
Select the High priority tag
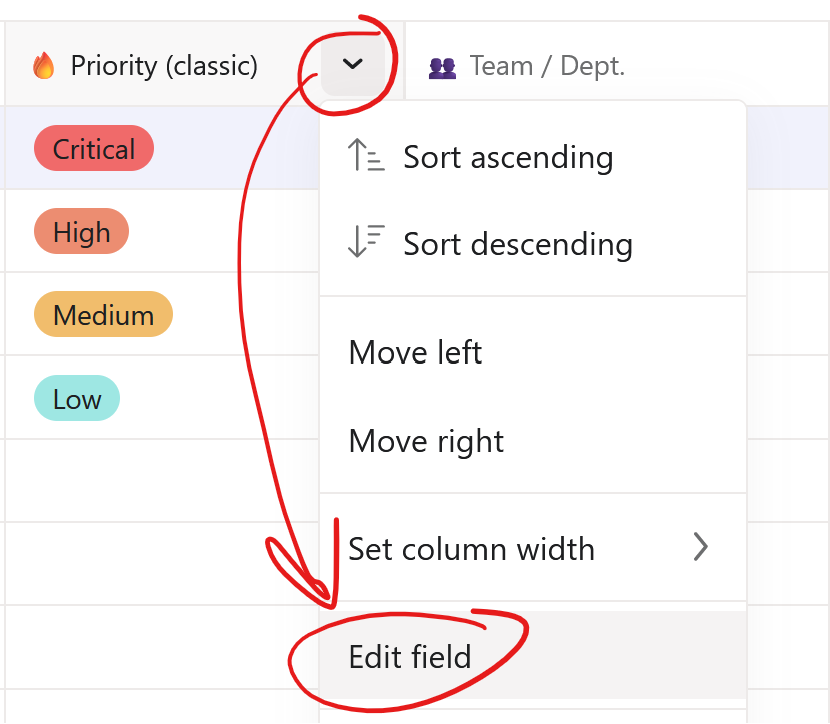81,232
